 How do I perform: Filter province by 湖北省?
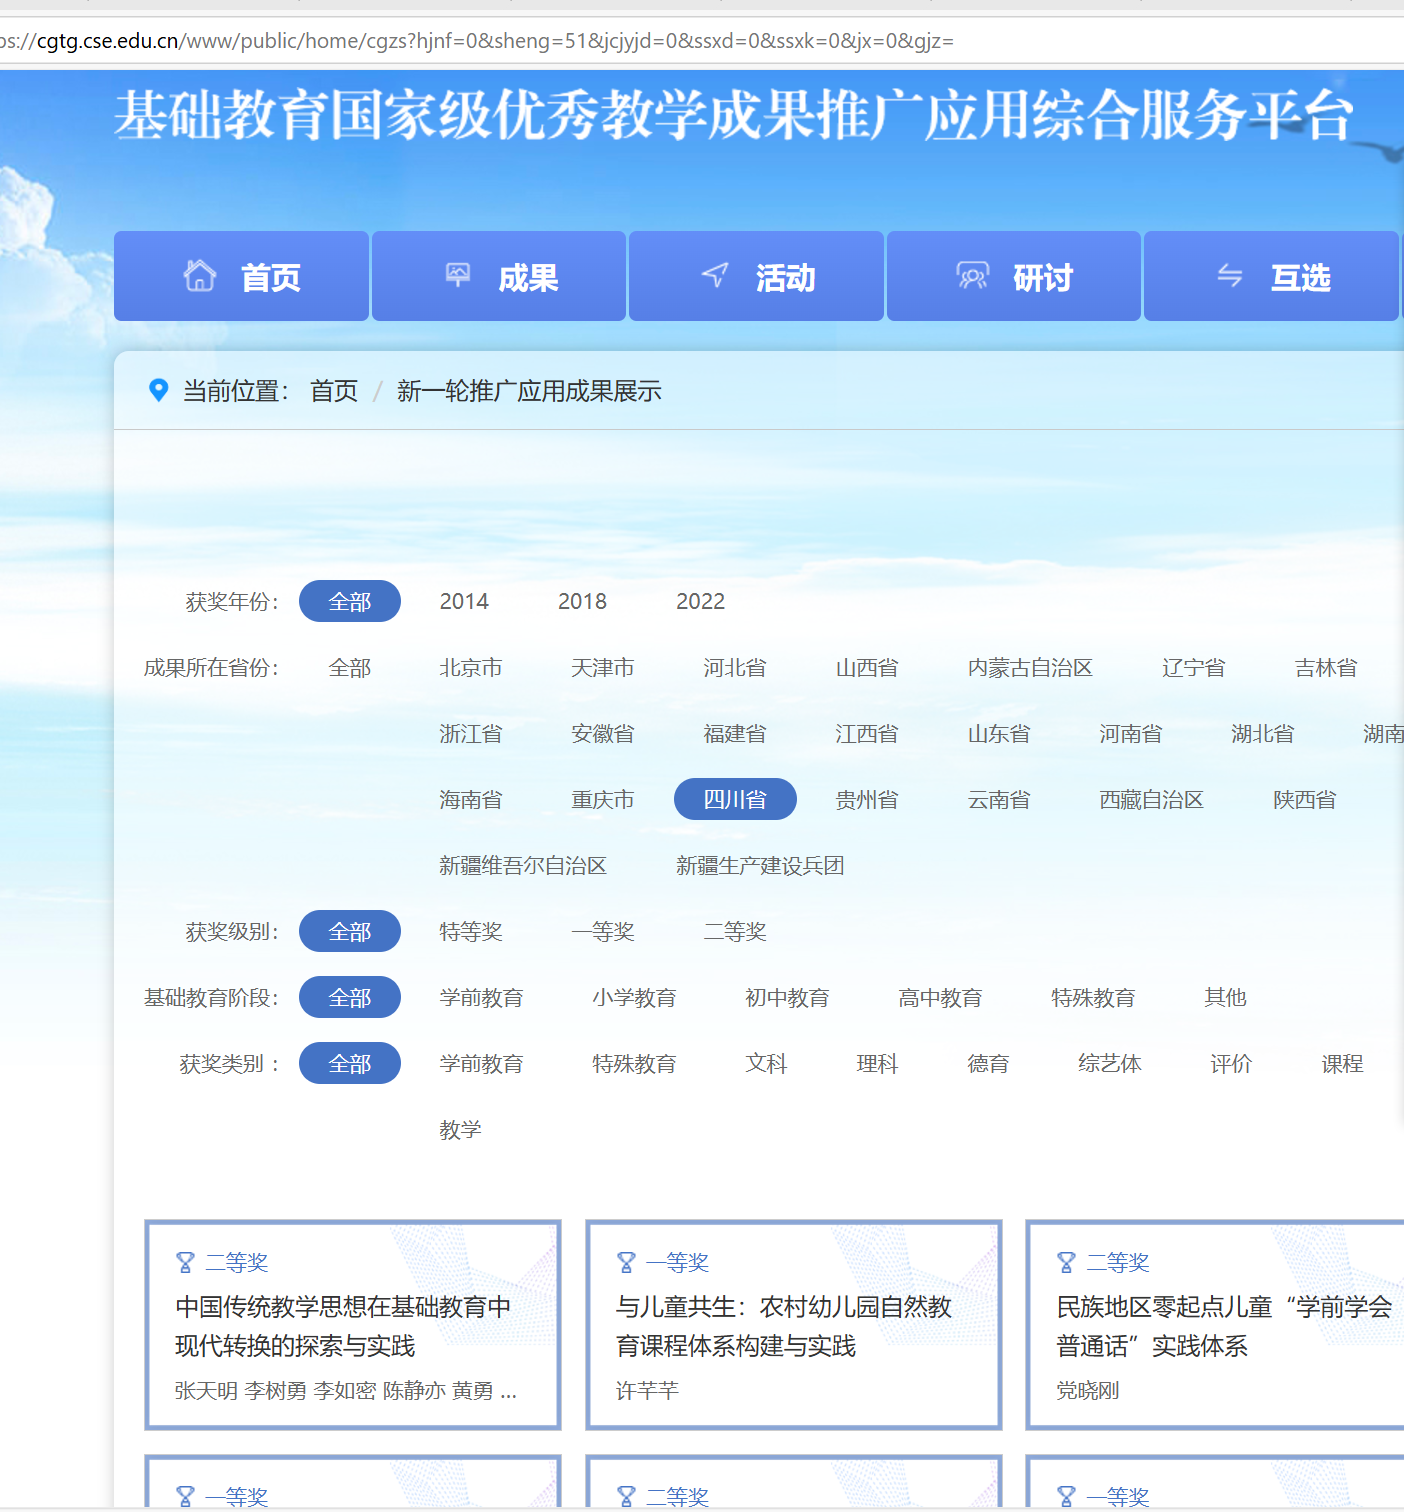[1263, 733]
